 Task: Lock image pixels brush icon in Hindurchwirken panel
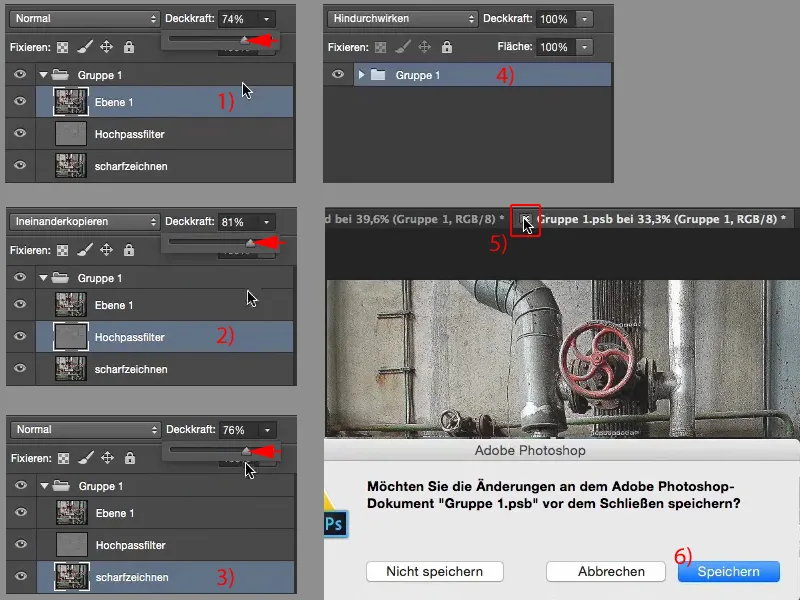(403, 47)
